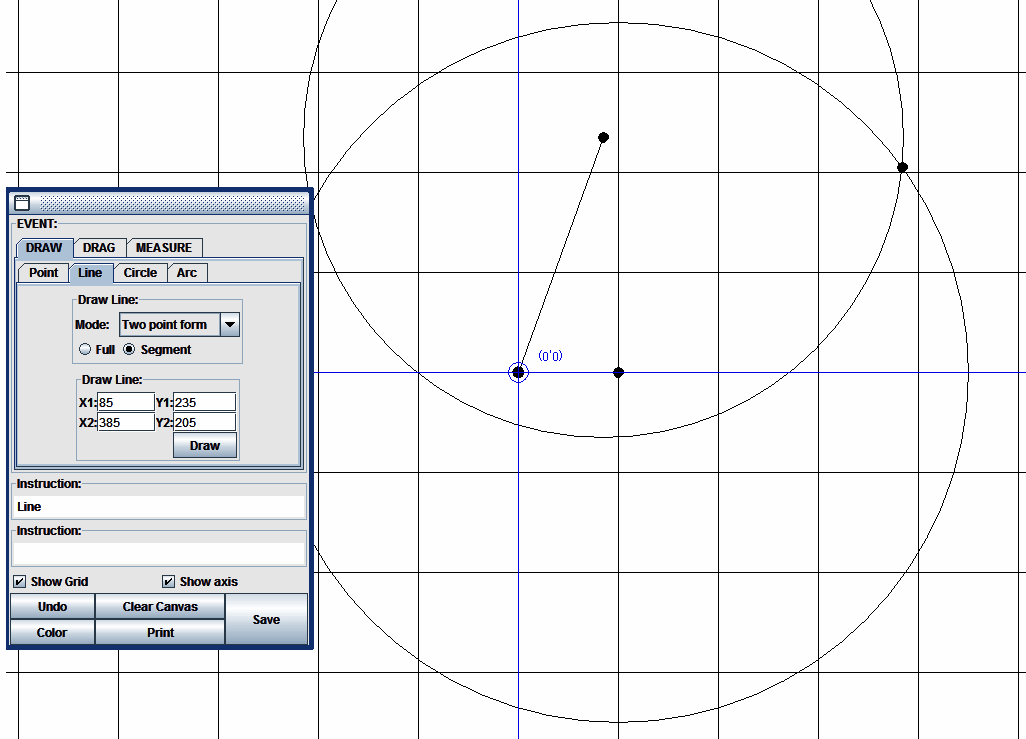Switch to the Circle sub-tab

pos(140,273)
